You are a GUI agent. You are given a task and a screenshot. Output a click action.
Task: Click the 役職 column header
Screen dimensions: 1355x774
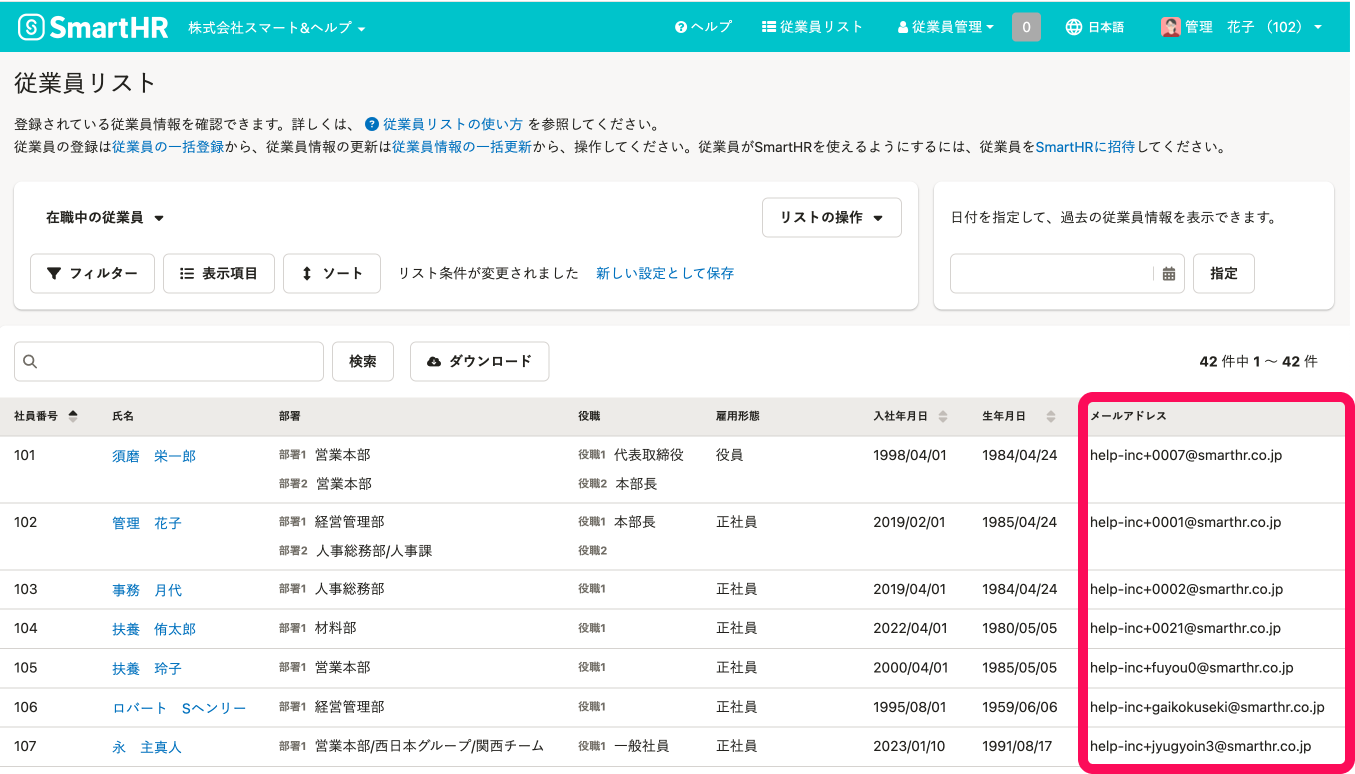tap(589, 416)
